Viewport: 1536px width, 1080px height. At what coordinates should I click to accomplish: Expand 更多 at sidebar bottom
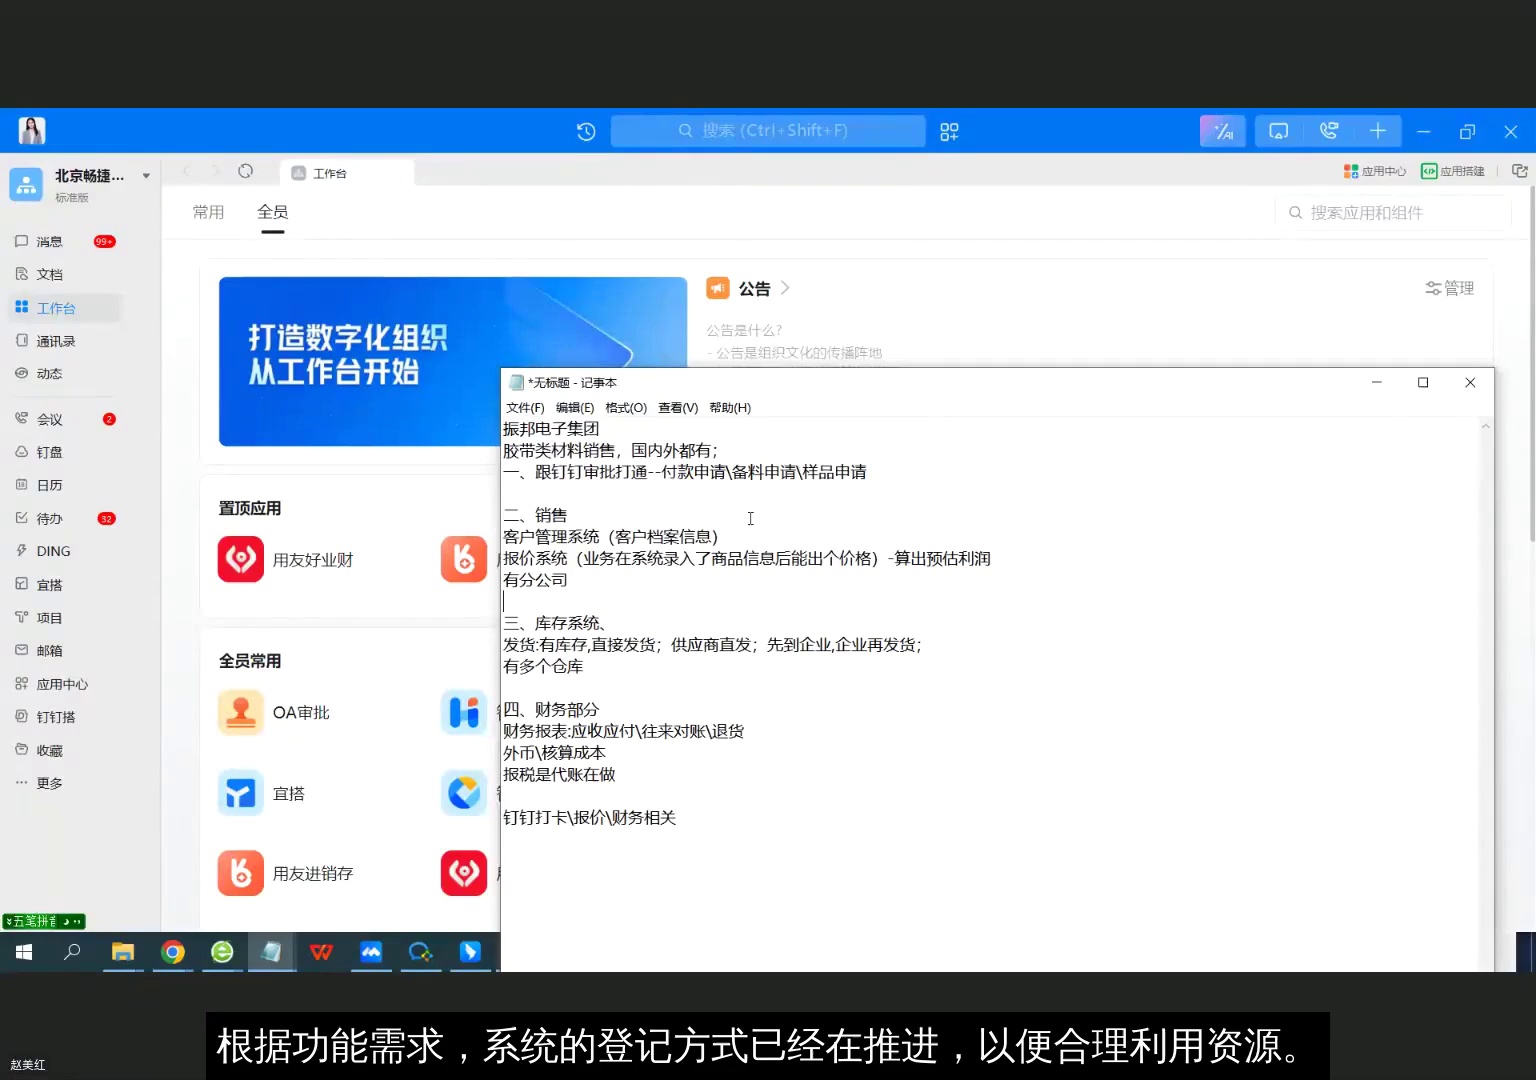48,783
